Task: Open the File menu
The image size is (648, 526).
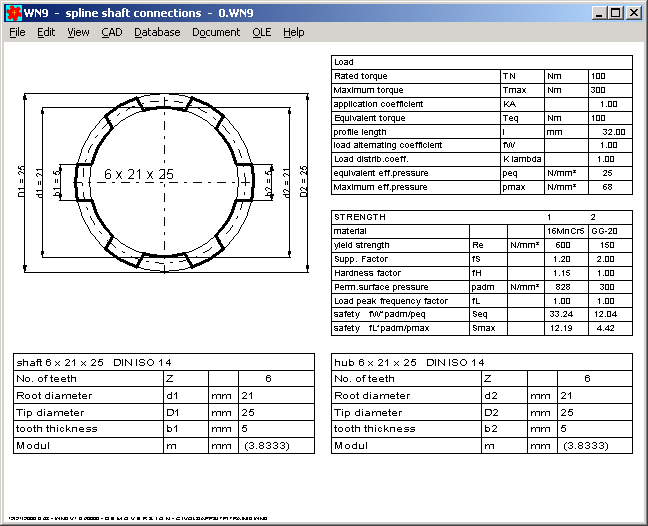Action: coord(17,32)
